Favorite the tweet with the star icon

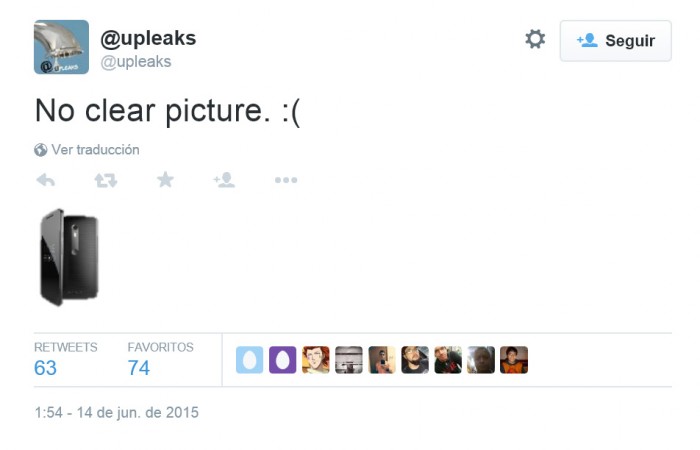[x=165, y=180]
